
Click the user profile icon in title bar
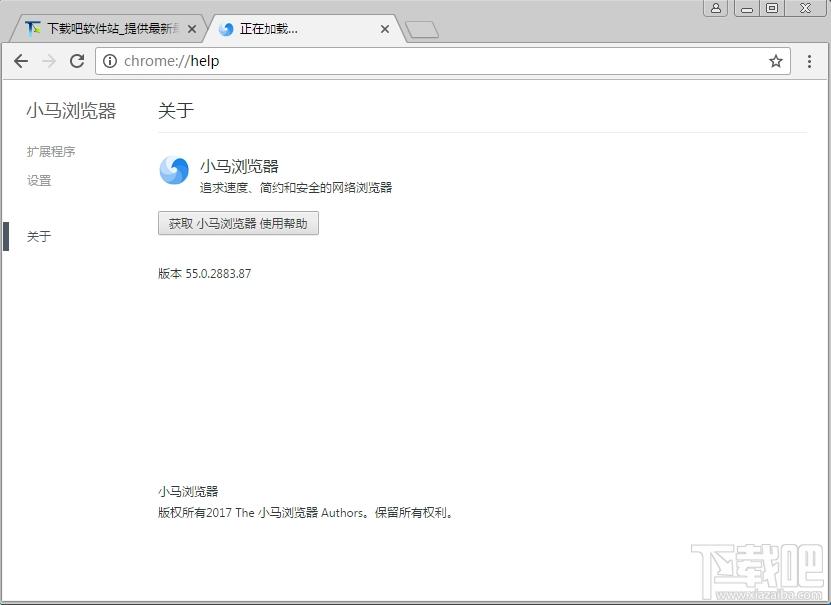coord(715,7)
